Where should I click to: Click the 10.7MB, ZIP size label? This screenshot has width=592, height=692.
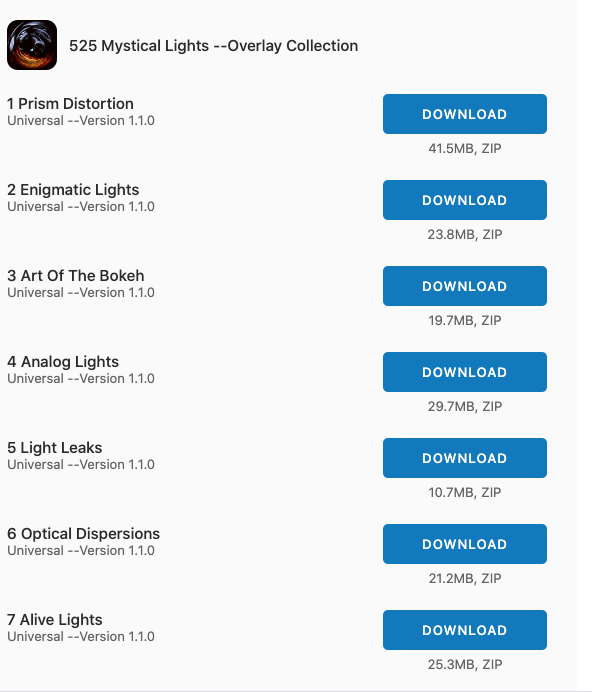click(464, 493)
